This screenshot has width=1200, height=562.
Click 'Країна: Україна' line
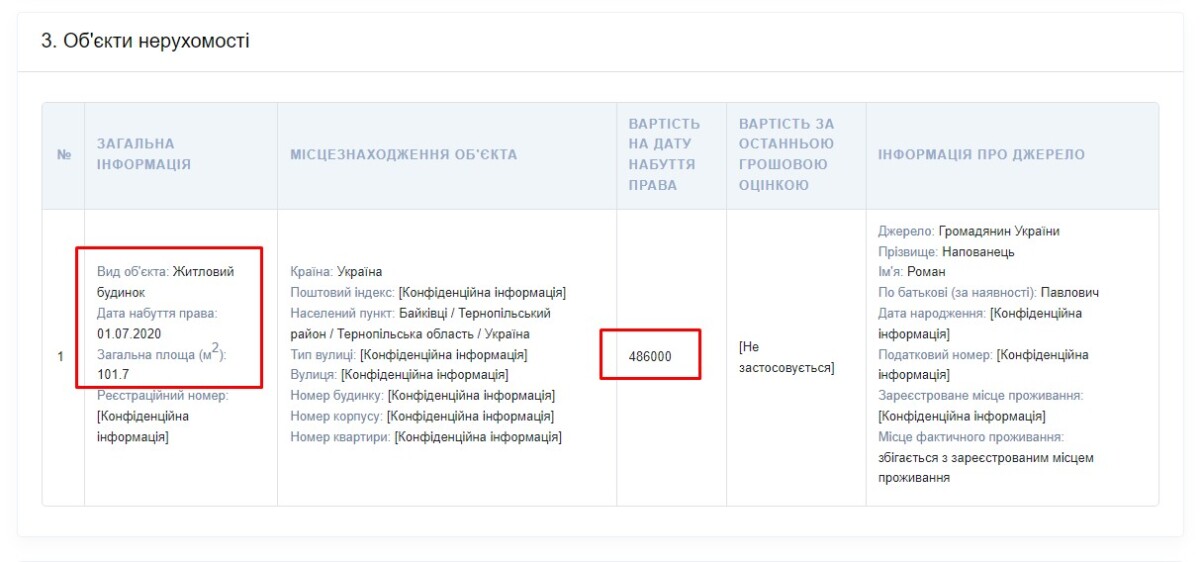(x=336, y=272)
